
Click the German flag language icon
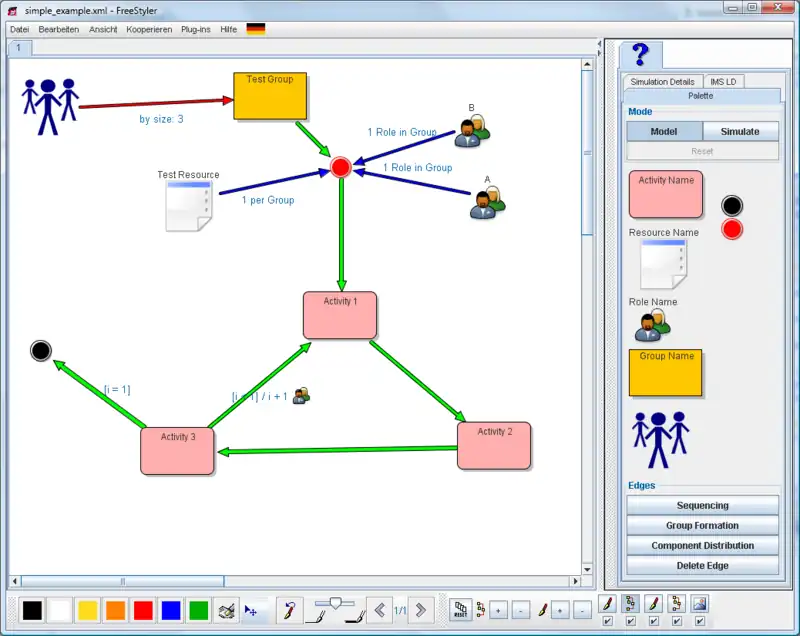(256, 29)
